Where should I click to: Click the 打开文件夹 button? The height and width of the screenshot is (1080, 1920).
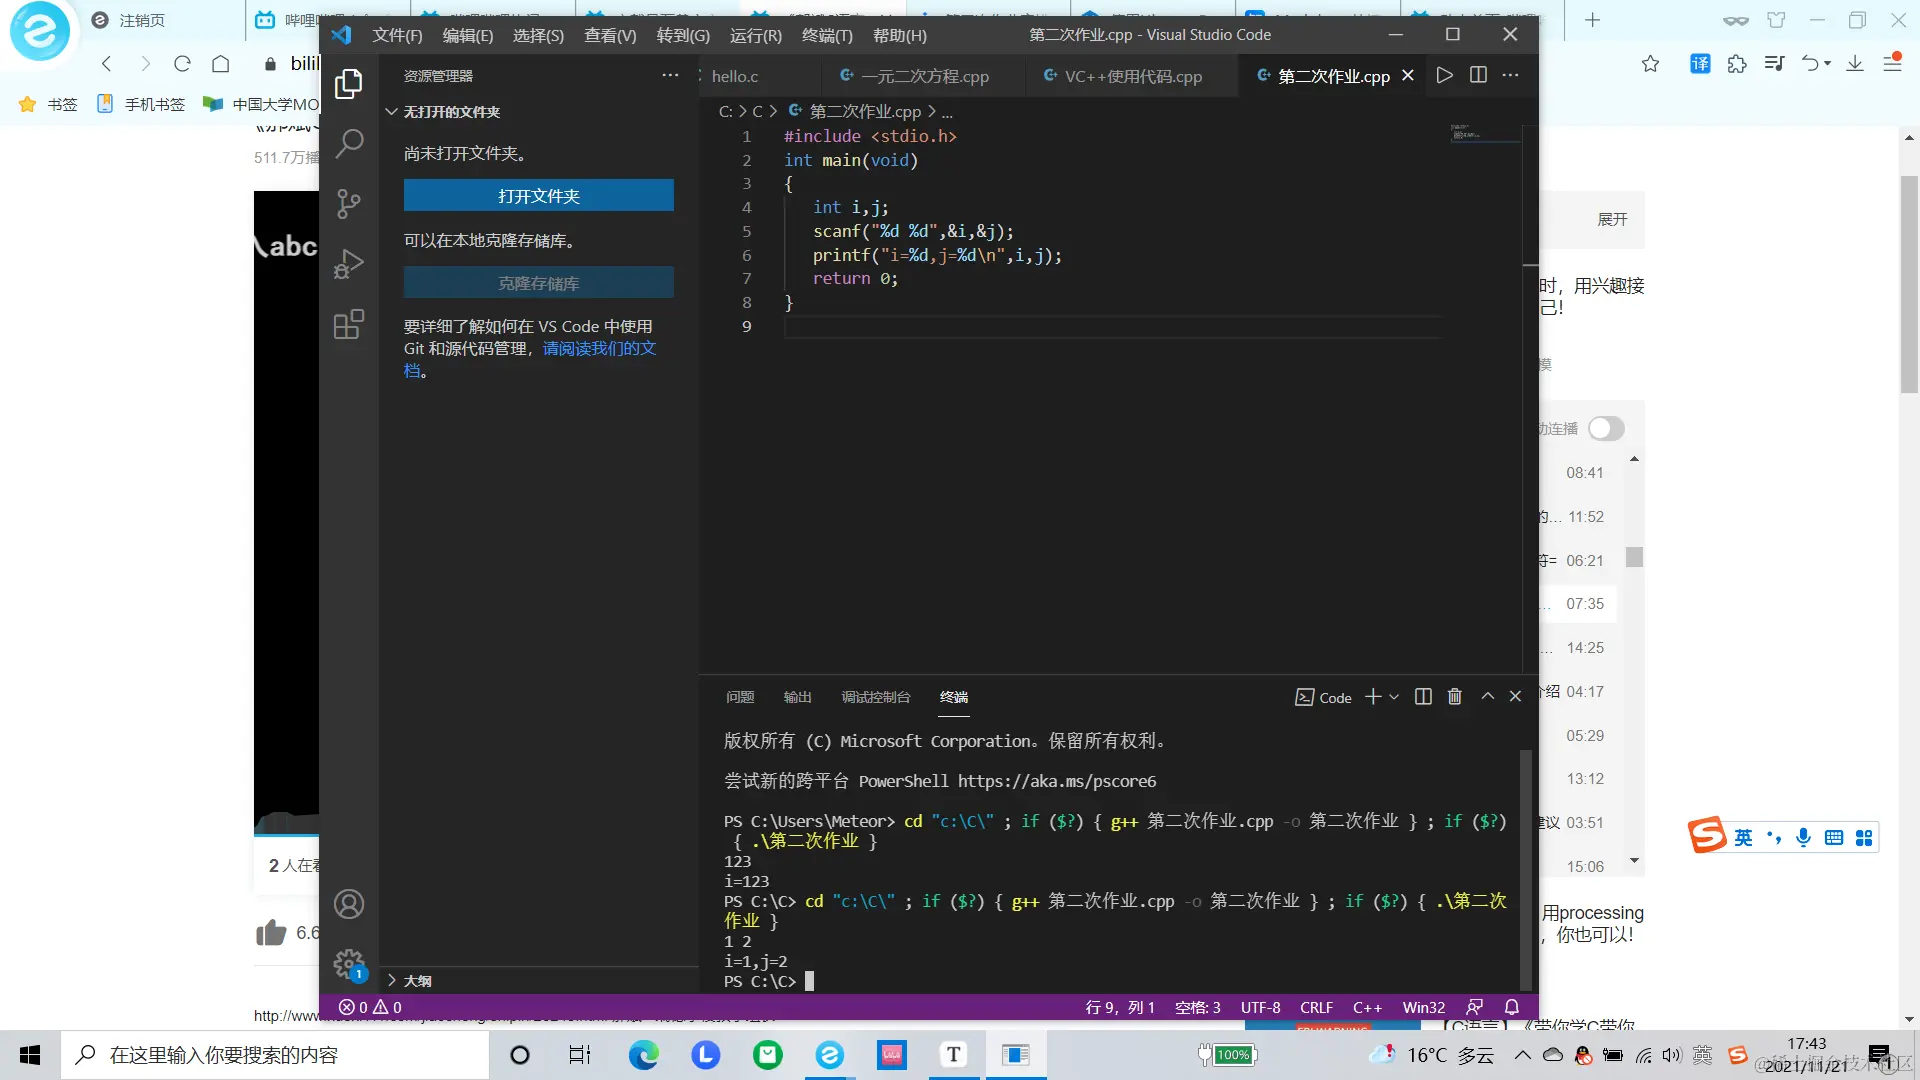tap(538, 196)
